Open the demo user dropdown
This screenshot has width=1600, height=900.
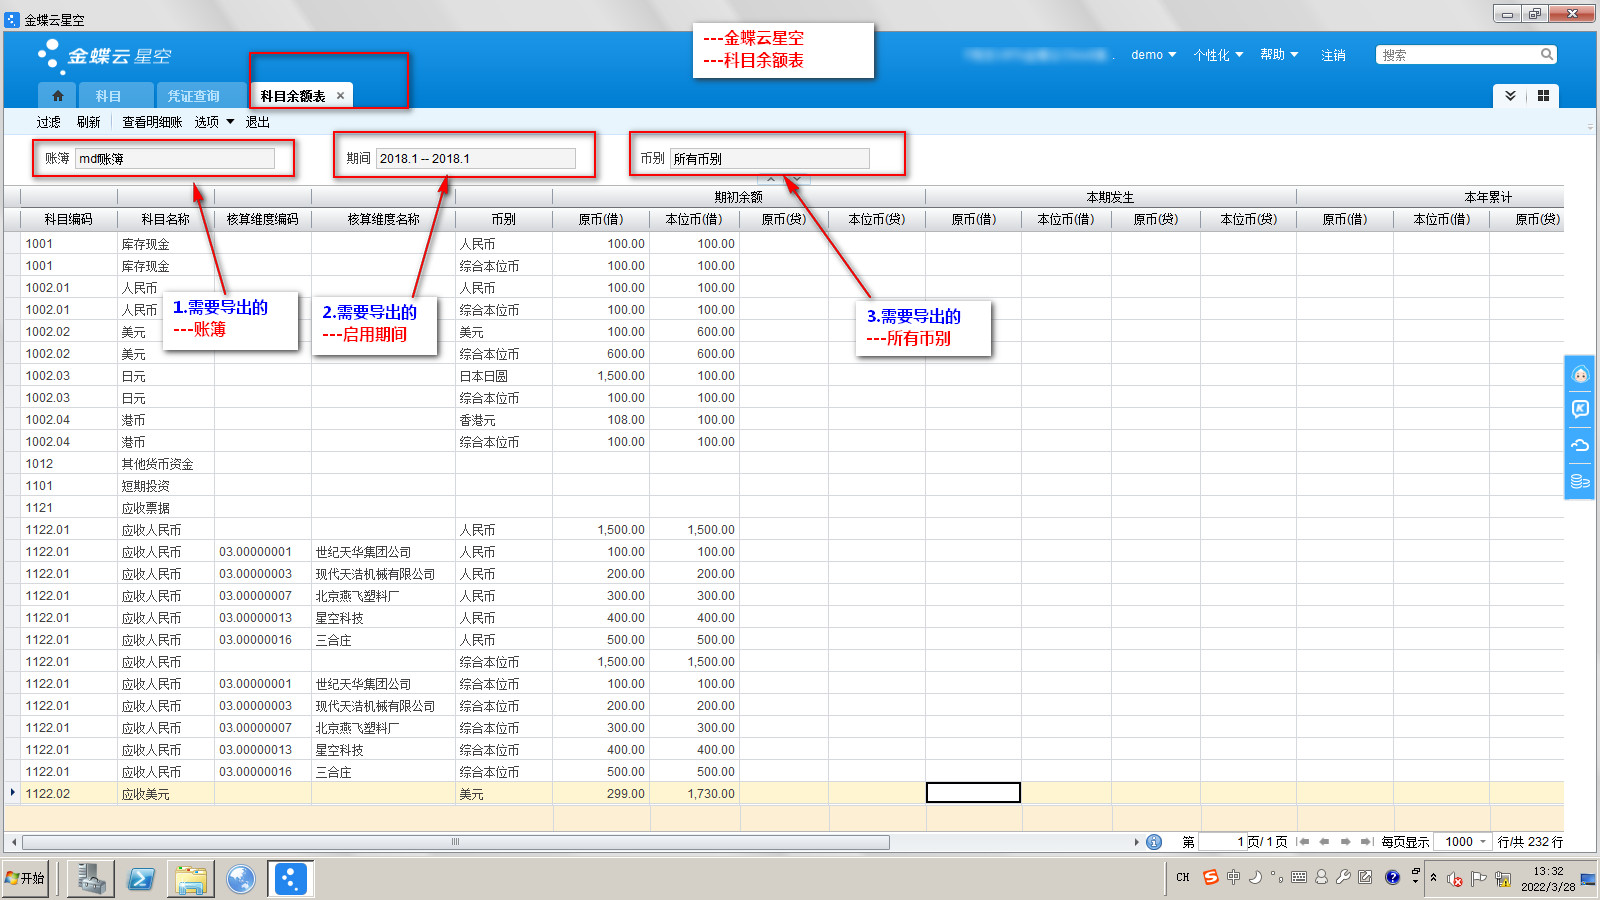(x=1153, y=55)
